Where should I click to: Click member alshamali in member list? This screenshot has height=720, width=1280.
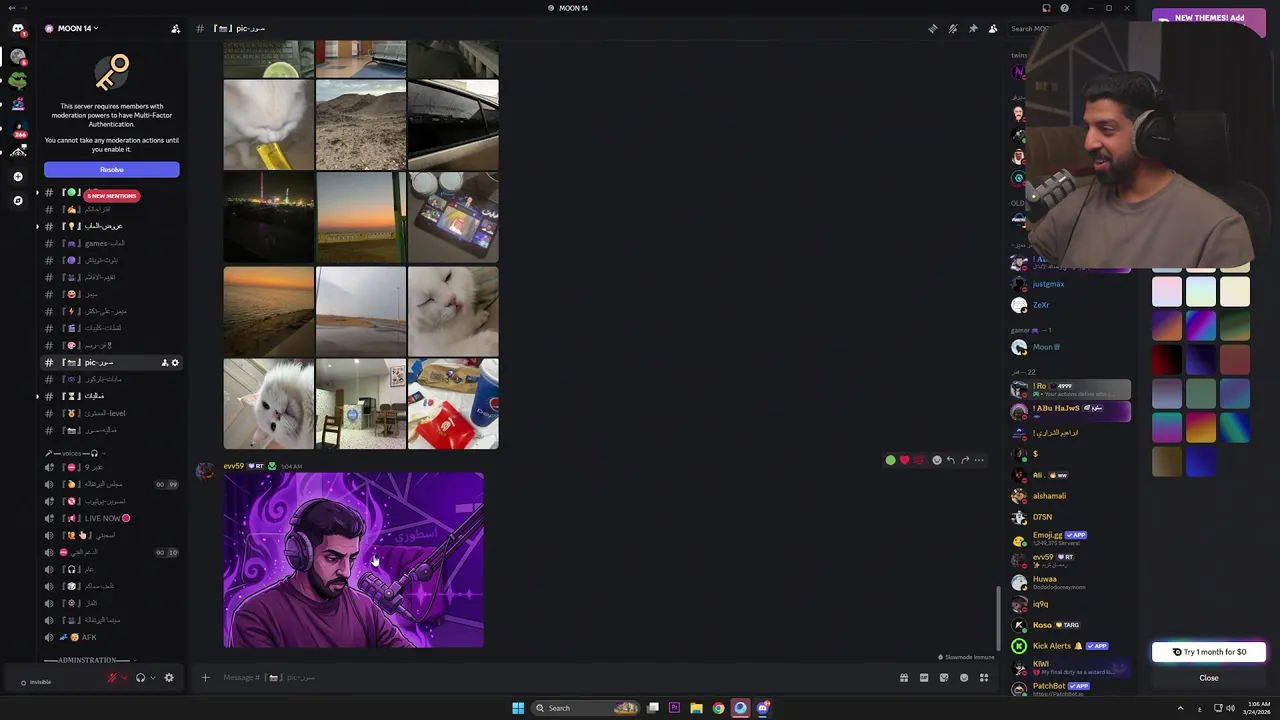(x=1049, y=496)
